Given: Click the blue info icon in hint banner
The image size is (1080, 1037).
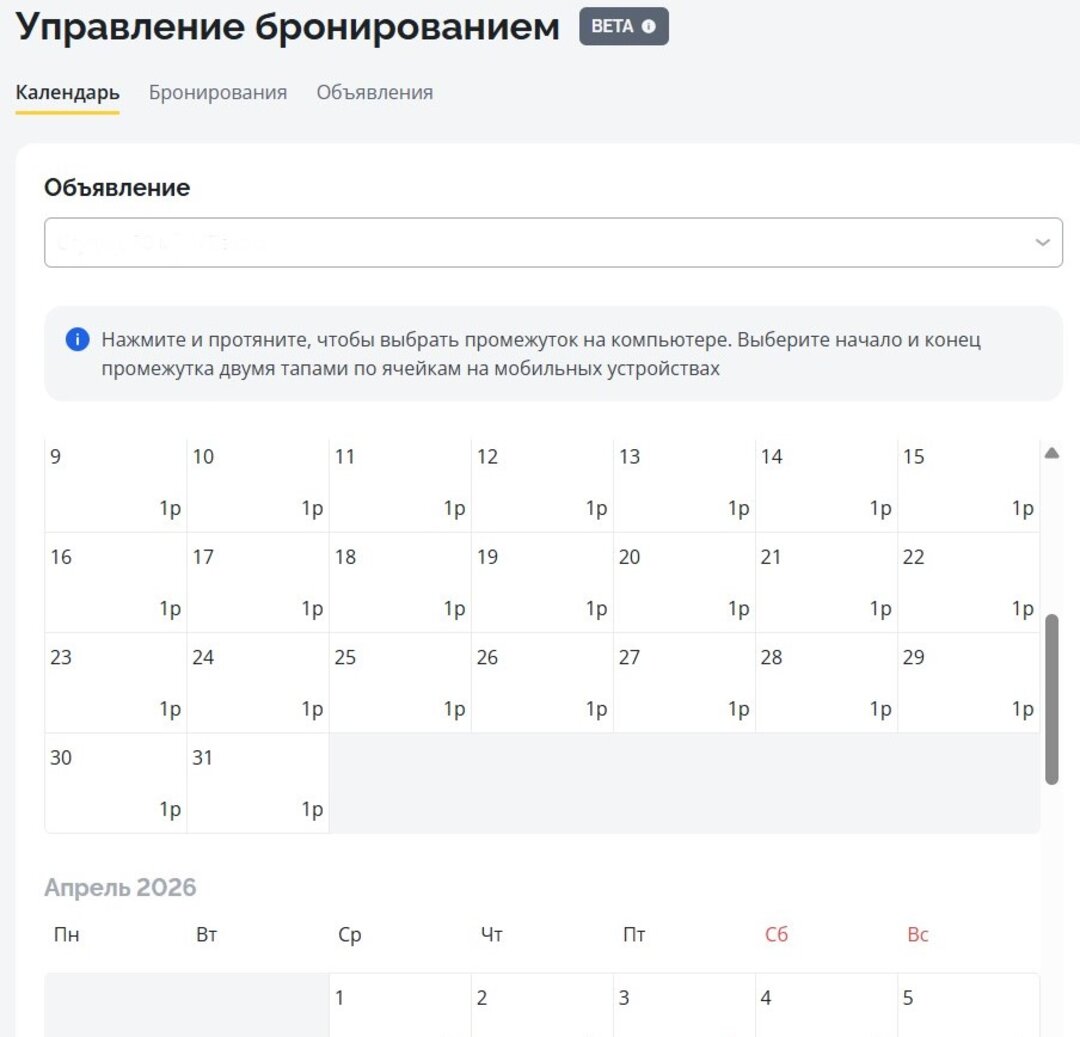Looking at the screenshot, I should tap(77, 340).
